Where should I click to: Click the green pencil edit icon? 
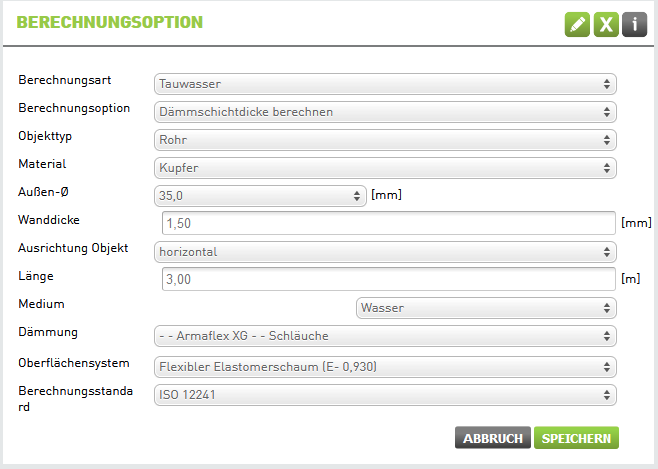click(577, 25)
